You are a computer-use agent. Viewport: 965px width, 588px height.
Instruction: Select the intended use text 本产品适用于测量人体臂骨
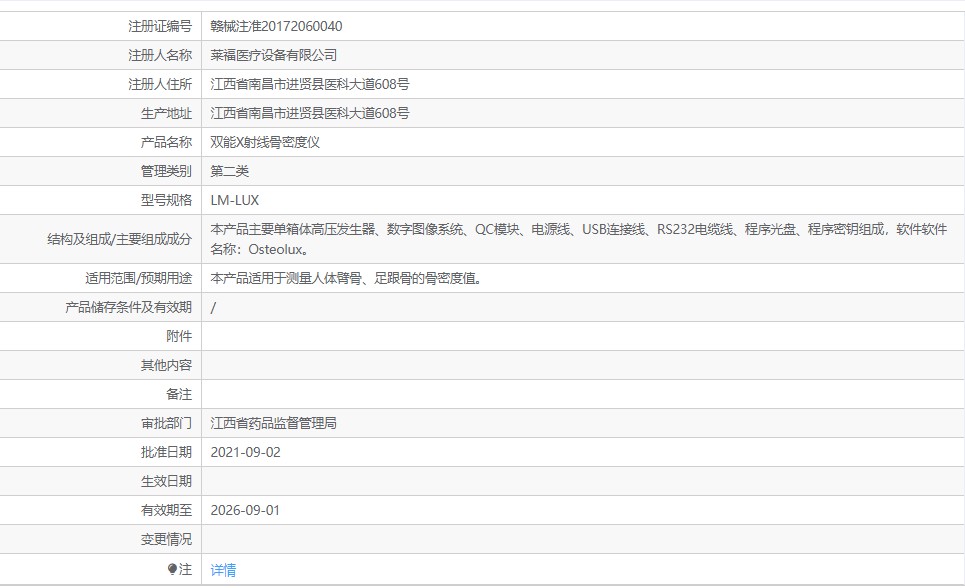345,278
